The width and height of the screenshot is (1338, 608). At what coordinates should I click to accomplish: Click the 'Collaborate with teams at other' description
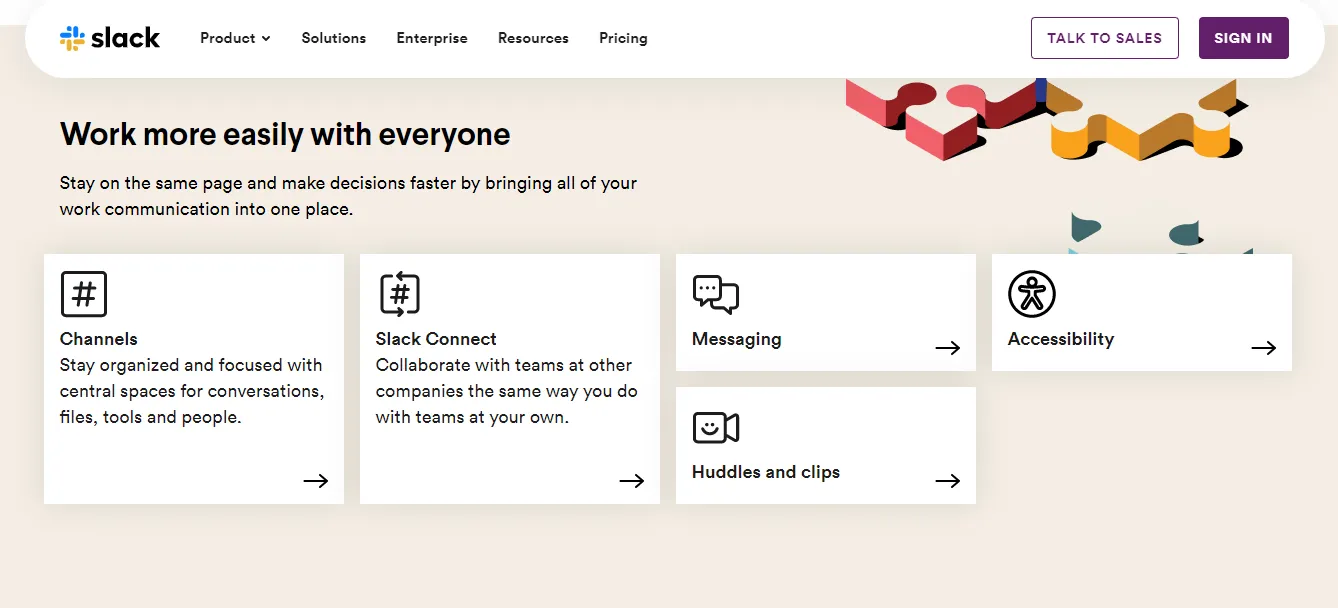click(507, 391)
